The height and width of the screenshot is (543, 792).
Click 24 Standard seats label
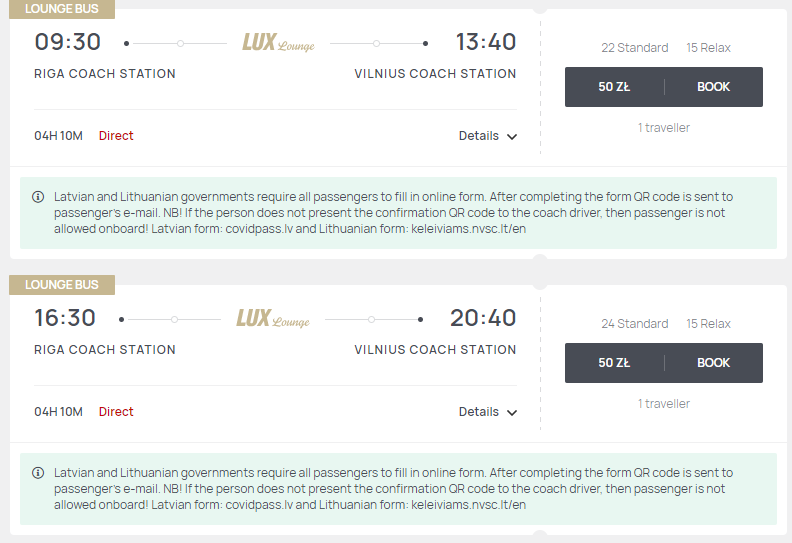[634, 323]
